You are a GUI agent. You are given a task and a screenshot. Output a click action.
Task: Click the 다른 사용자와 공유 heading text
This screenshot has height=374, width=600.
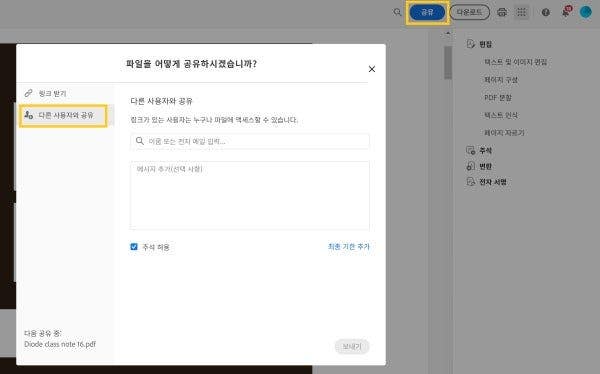click(x=161, y=101)
